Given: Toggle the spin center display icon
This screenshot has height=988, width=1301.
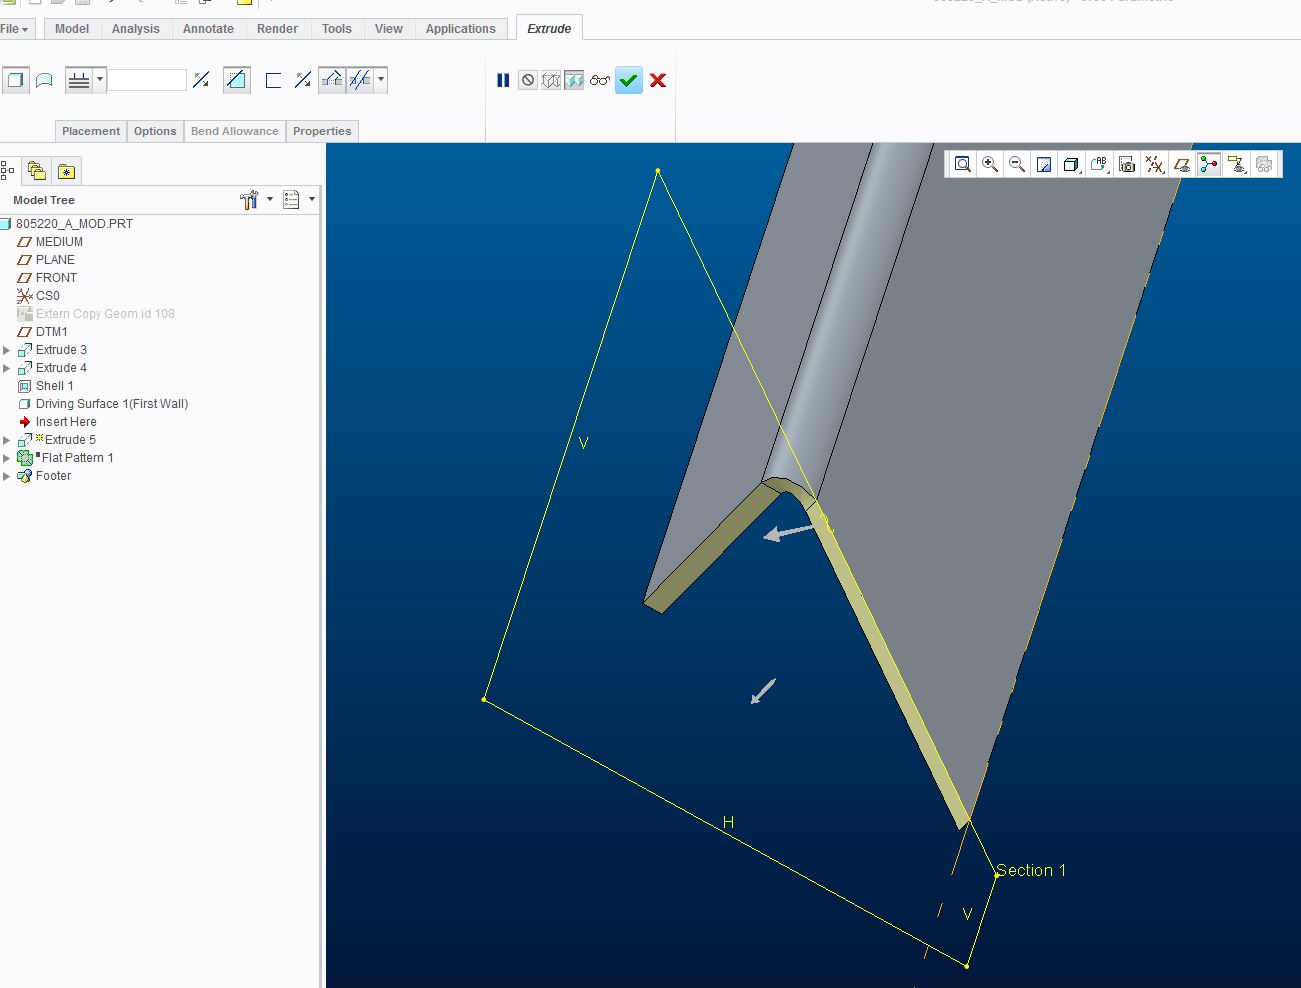Looking at the screenshot, I should tap(1209, 164).
